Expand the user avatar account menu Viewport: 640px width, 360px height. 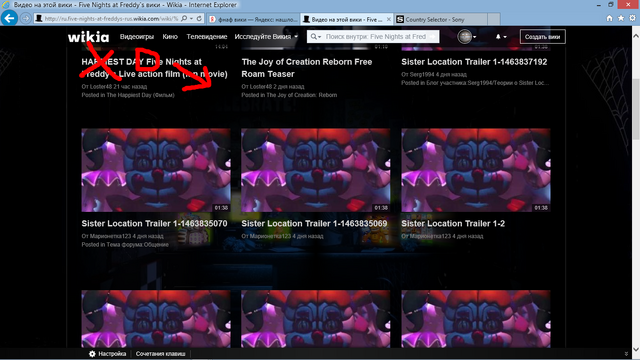[467, 37]
